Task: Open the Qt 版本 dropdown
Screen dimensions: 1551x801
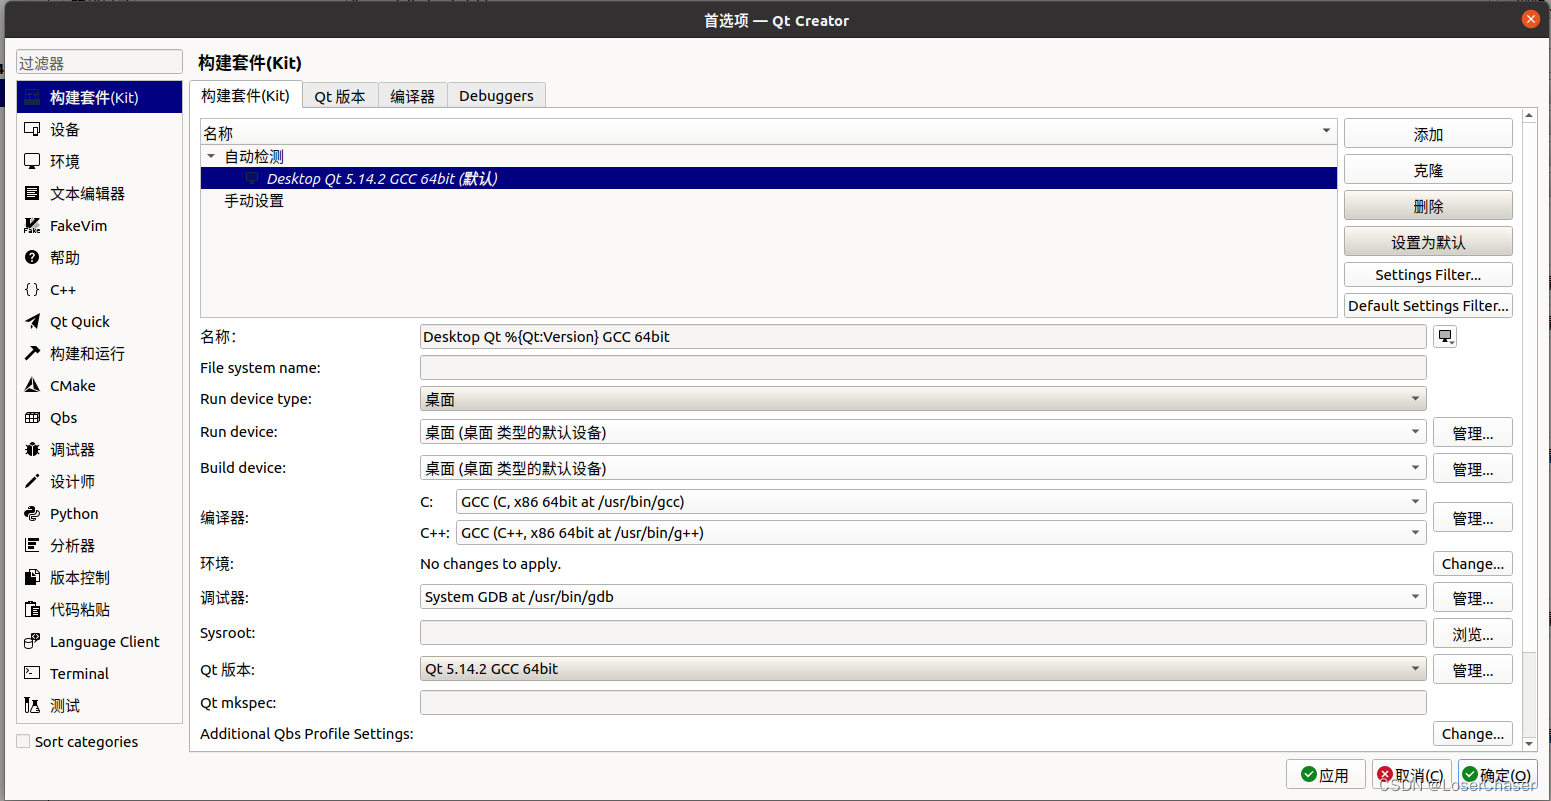Action: coord(923,669)
